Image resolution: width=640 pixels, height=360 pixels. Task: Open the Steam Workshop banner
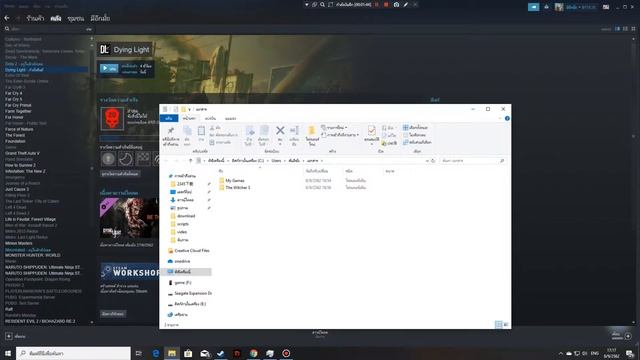click(130, 271)
